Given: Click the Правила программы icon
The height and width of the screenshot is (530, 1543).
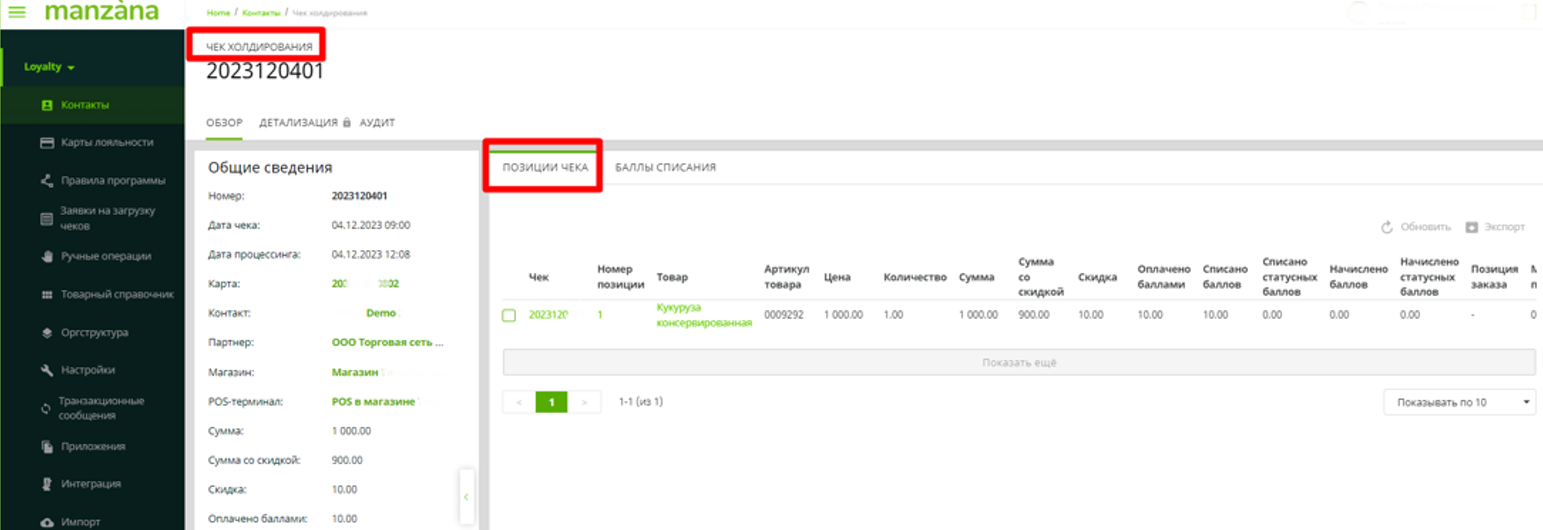Looking at the screenshot, I should (46, 181).
